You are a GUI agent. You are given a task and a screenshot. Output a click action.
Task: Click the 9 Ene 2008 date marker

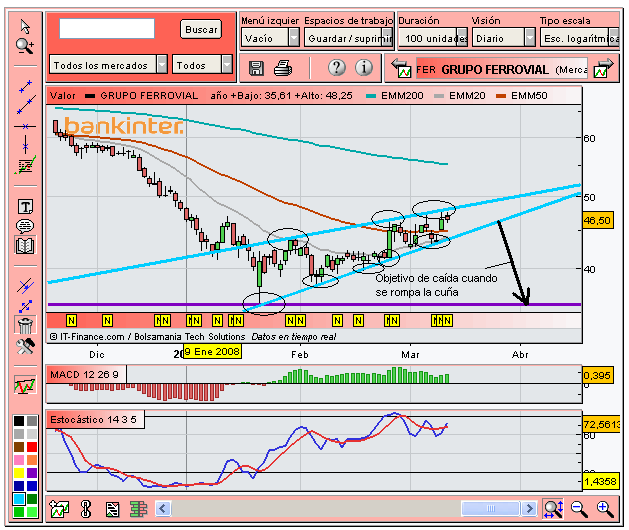[212, 351]
